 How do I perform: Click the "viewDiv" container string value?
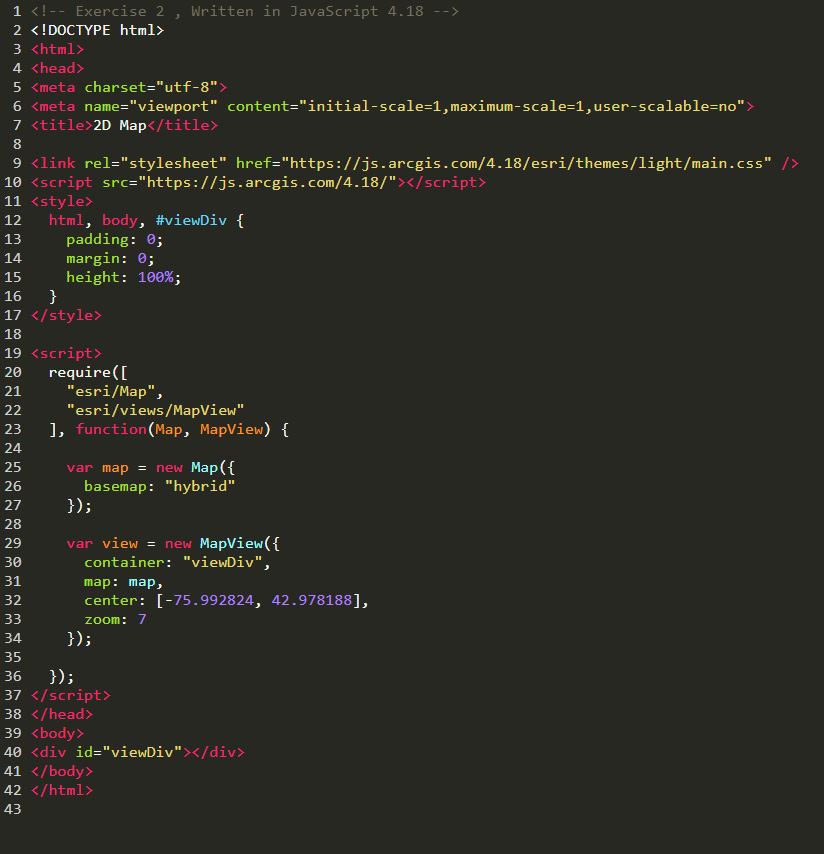(226, 562)
